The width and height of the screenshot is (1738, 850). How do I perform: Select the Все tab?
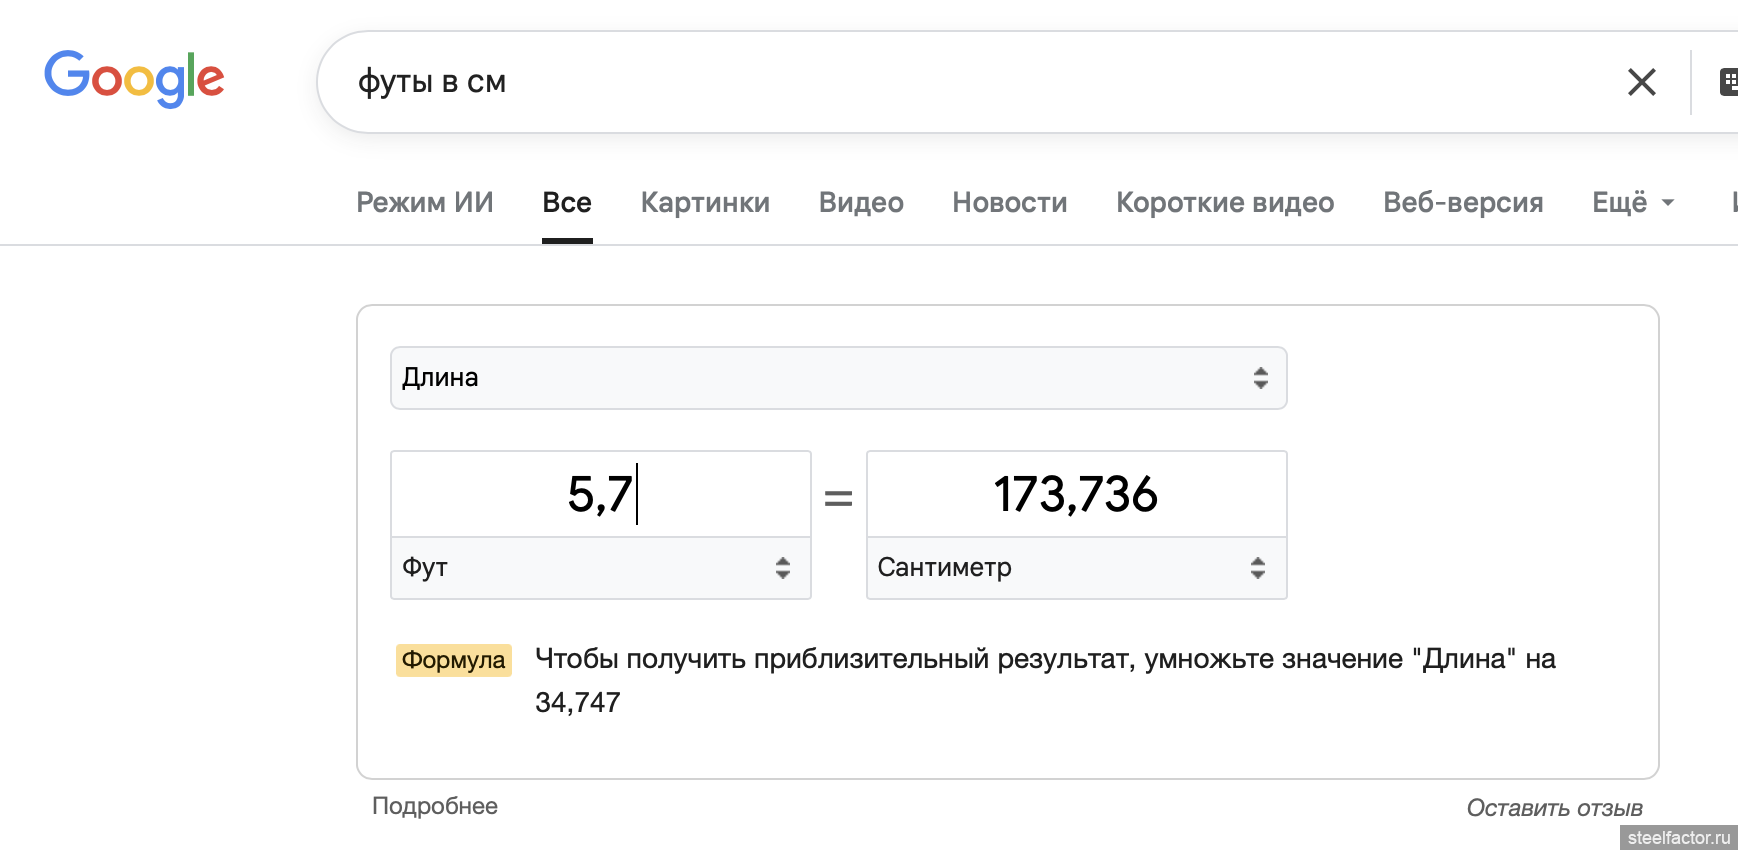[567, 202]
